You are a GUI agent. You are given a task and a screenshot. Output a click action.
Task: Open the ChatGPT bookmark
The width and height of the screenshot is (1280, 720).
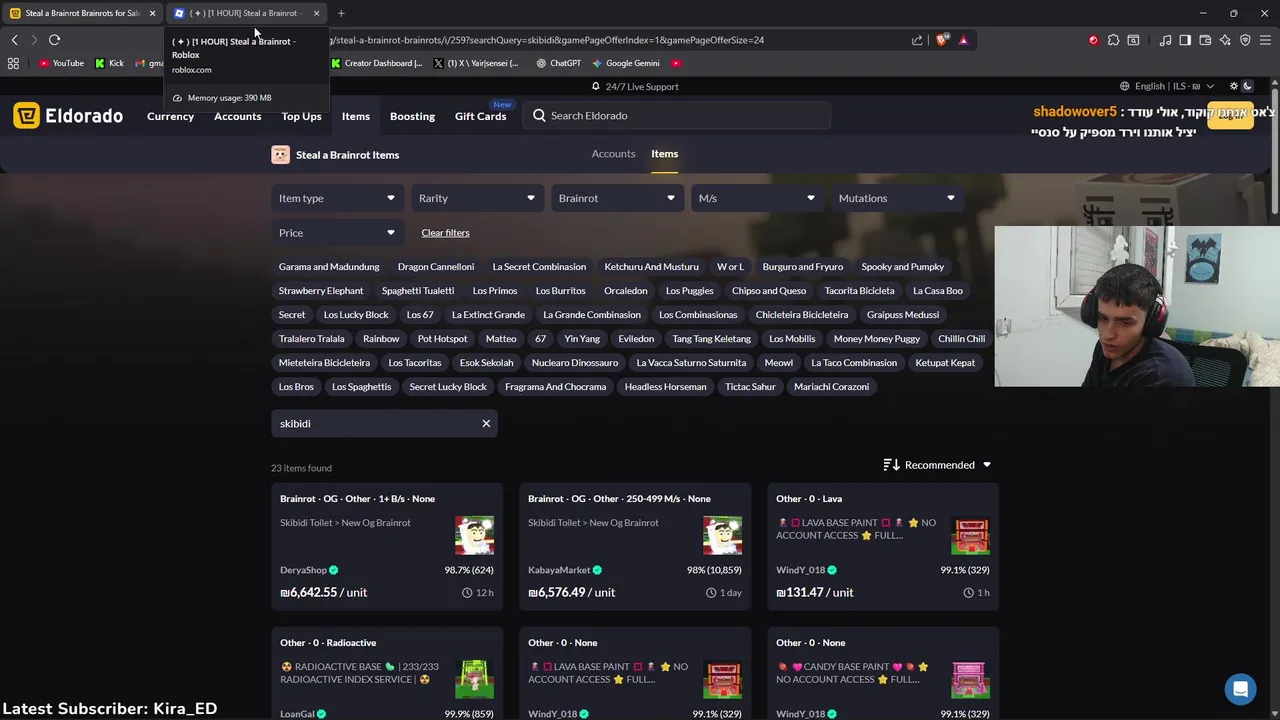click(558, 63)
